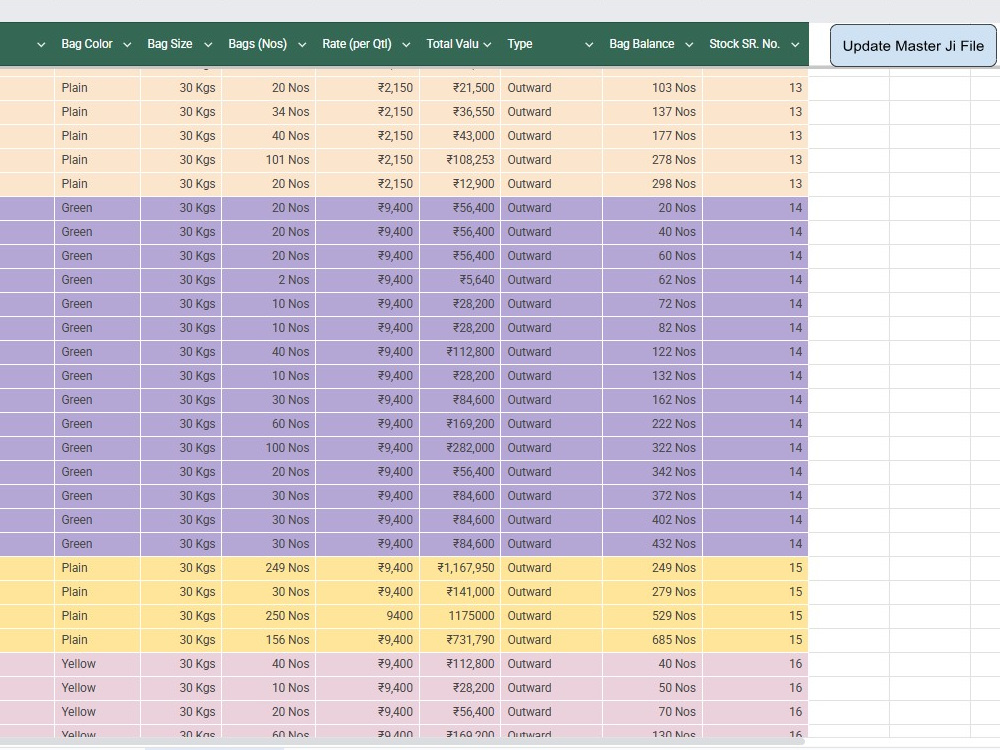This screenshot has height=750, width=1000.
Task: Select the cell showing 62 Nos
Action: (652, 280)
